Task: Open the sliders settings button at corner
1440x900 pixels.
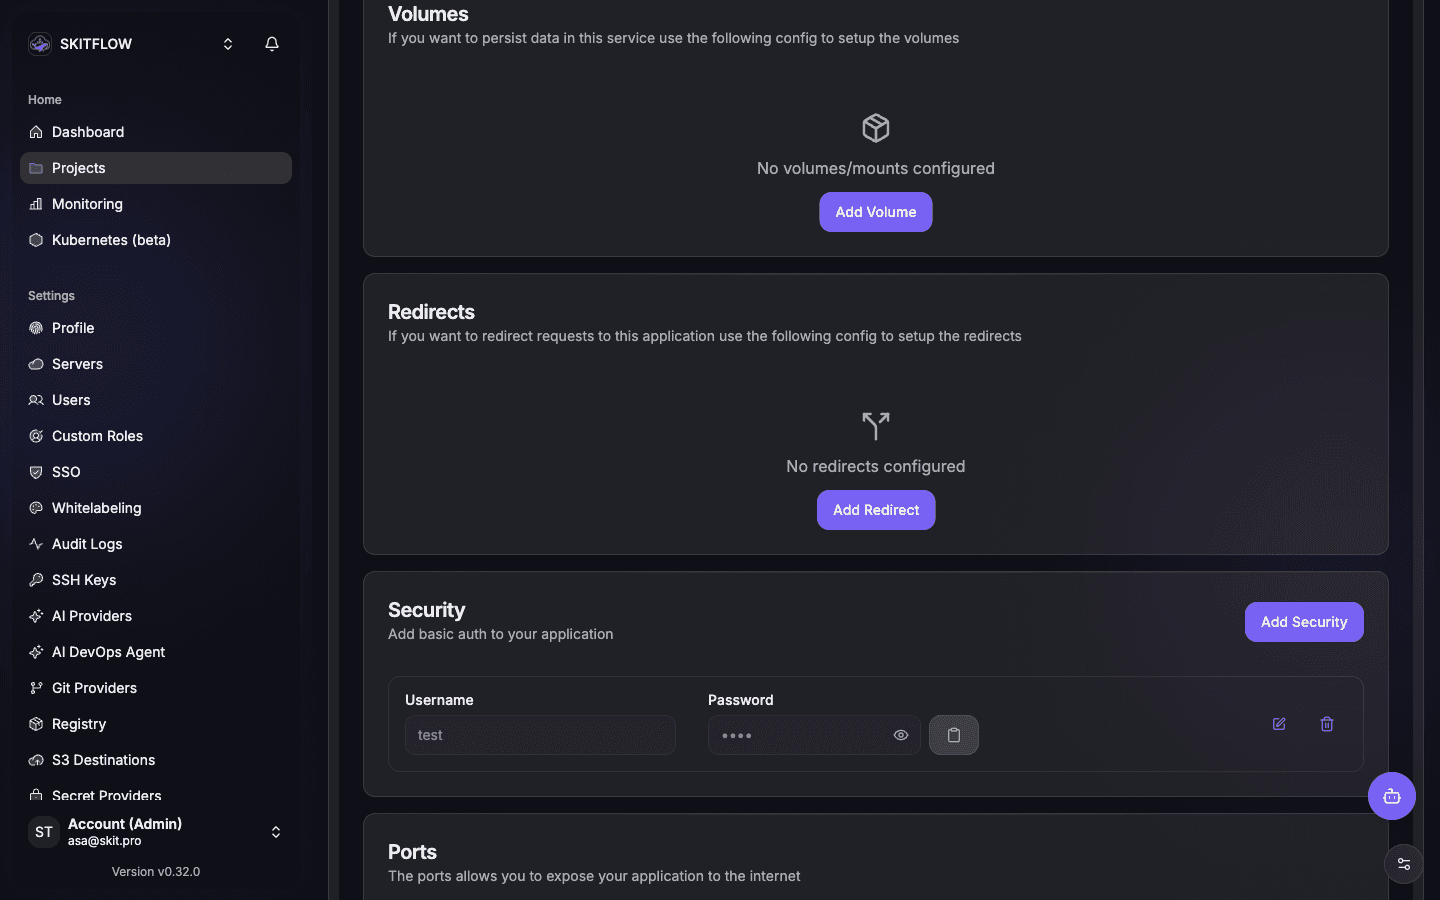Action: [1404, 864]
